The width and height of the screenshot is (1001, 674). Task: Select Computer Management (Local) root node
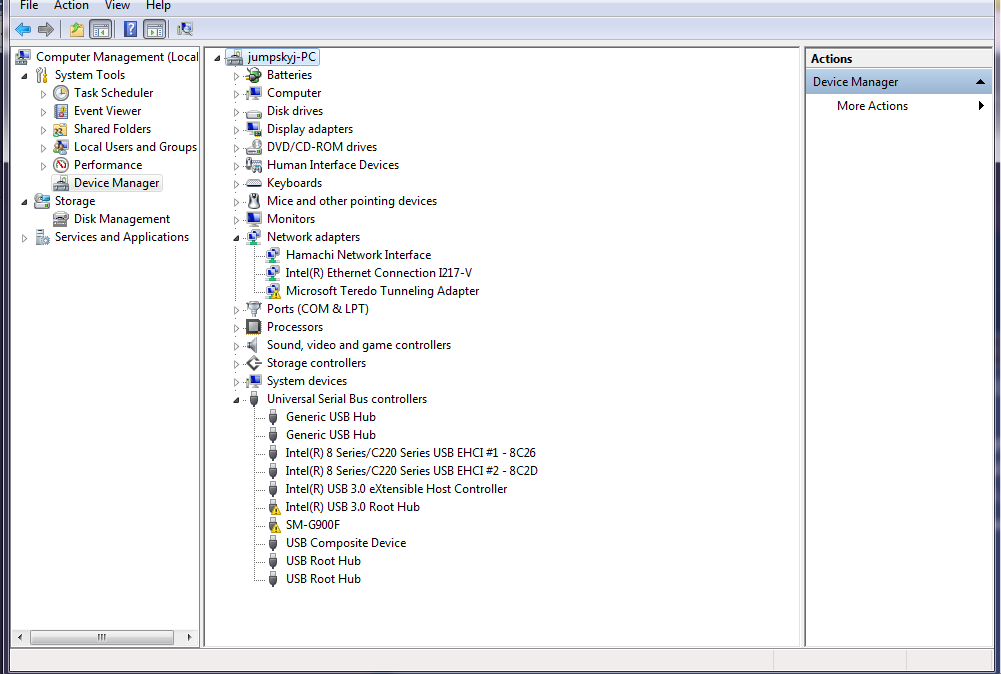coord(117,57)
